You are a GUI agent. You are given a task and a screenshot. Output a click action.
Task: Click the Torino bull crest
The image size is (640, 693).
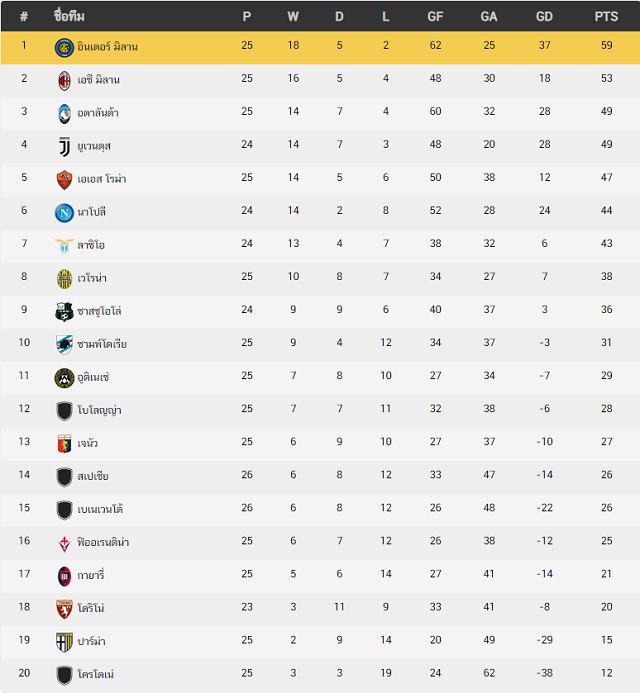[x=64, y=609]
